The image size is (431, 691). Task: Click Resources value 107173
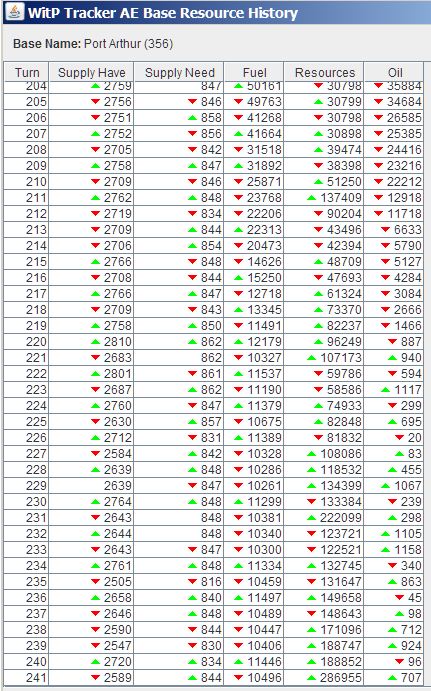(x=341, y=357)
